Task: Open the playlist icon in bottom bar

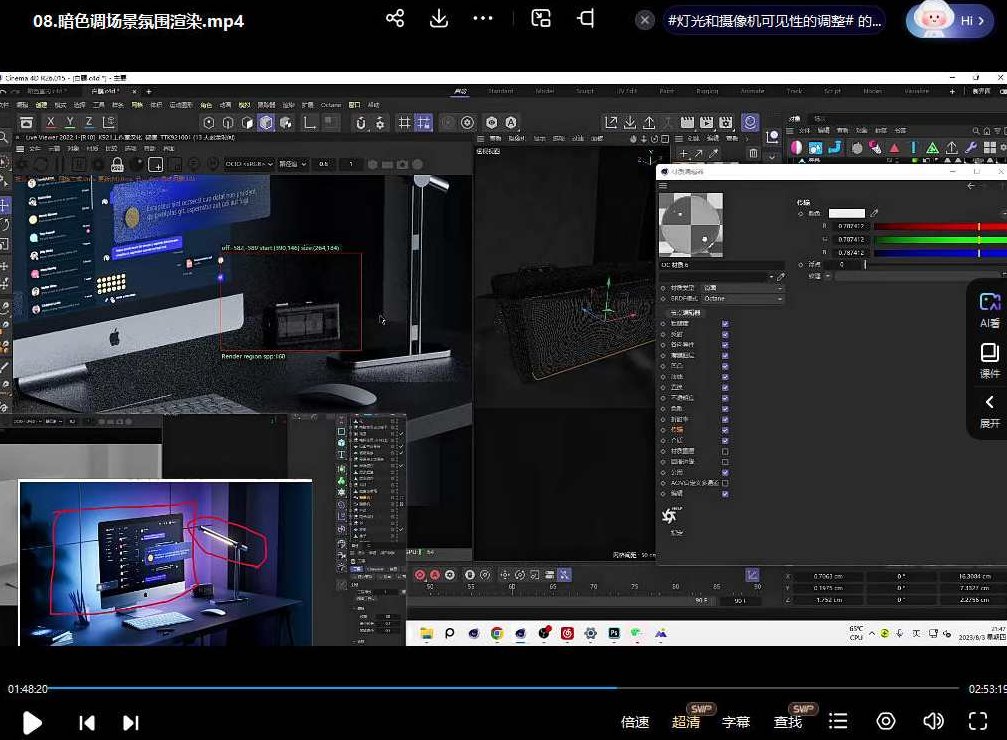Action: (838, 721)
